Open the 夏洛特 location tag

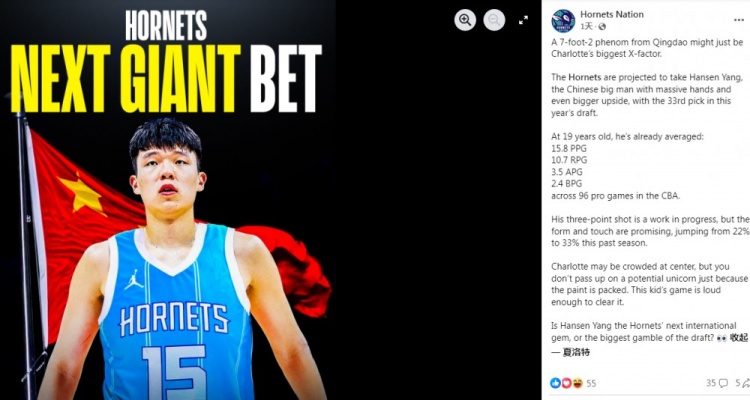(576, 352)
